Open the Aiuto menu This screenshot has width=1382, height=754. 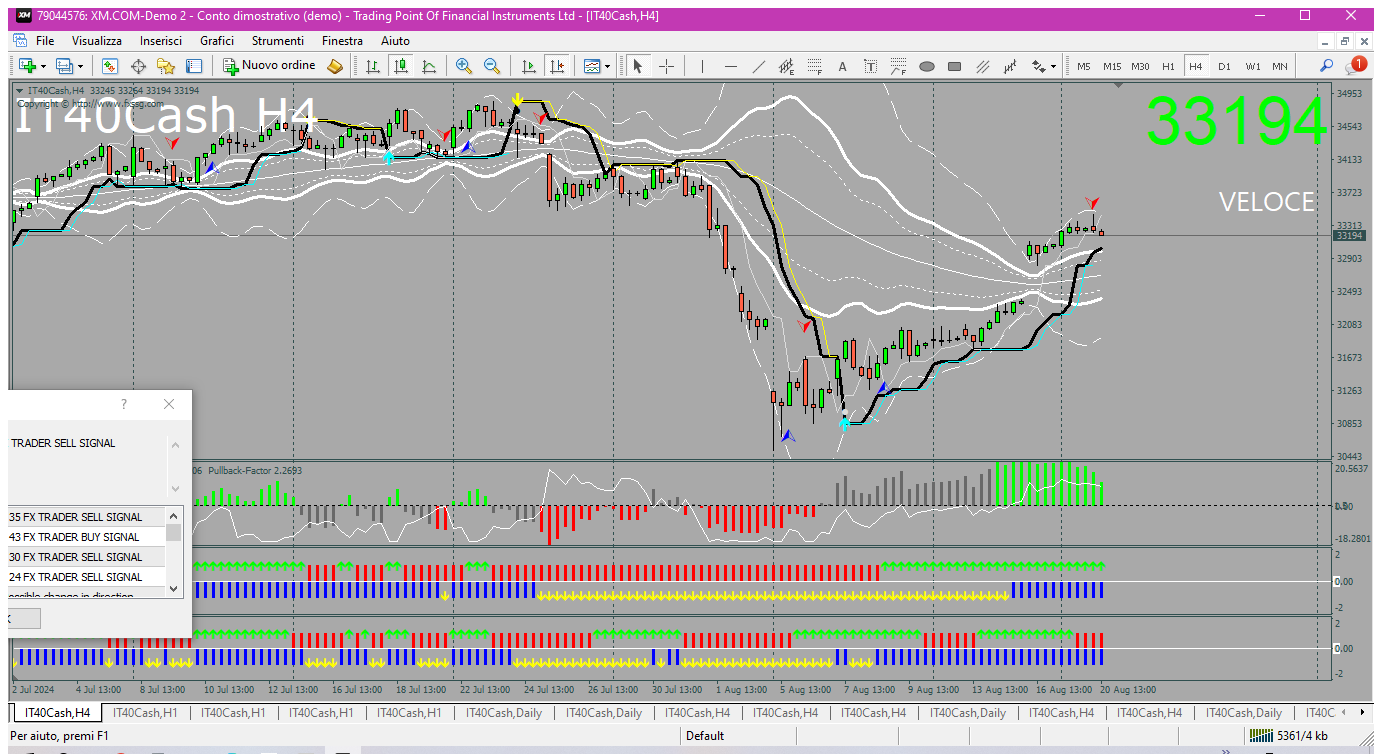pyautogui.click(x=395, y=41)
